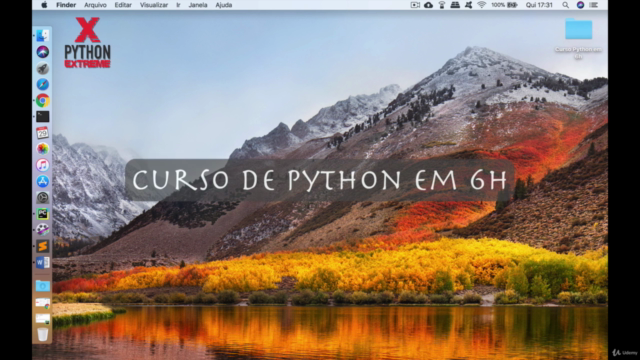This screenshot has width=640, height=360.
Task: Launch Google Chrome from the Dock
Action: tap(42, 100)
